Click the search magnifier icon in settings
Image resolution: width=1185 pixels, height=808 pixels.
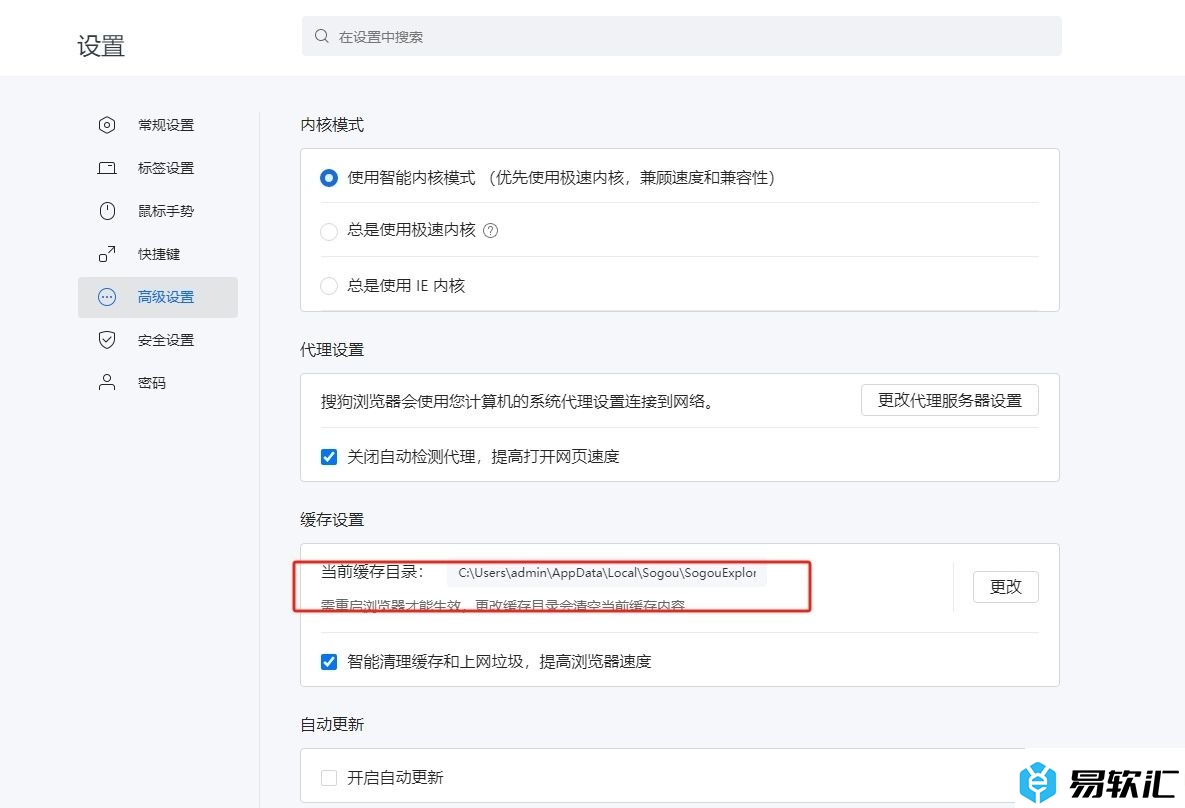[322, 36]
